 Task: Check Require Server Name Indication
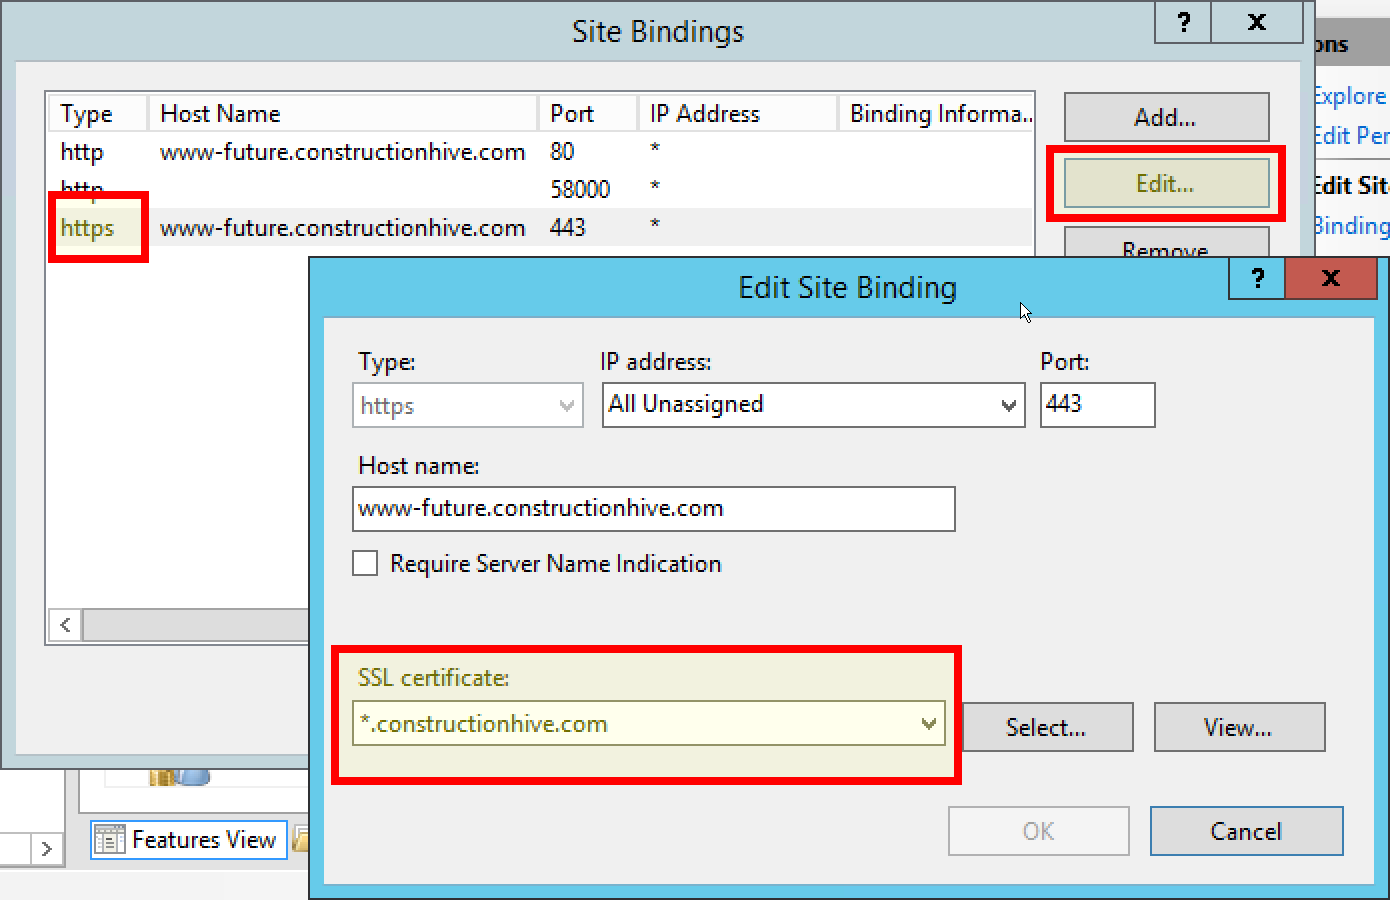366,564
